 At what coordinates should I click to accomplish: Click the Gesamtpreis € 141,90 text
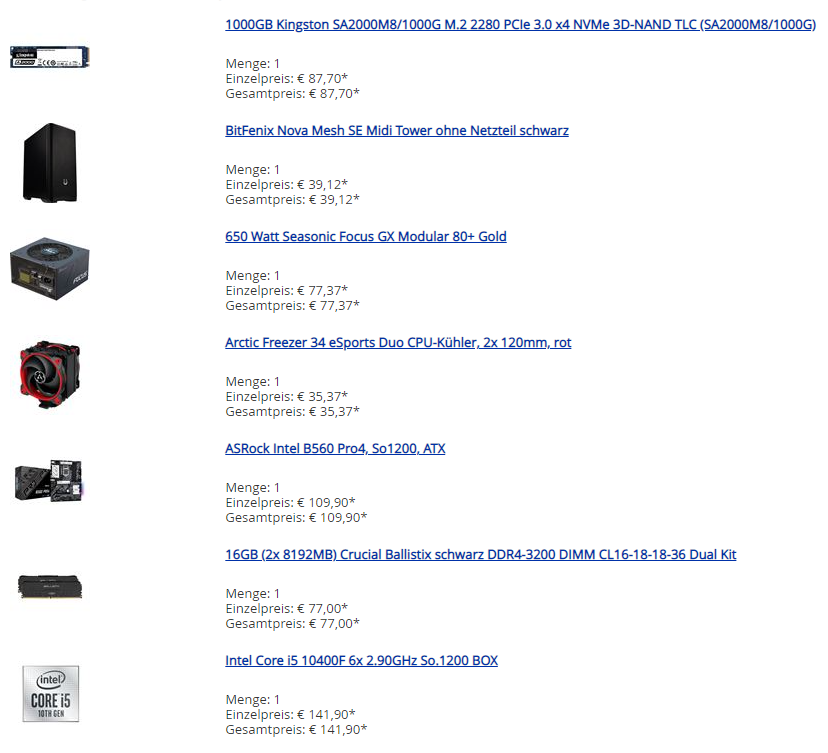point(296,730)
